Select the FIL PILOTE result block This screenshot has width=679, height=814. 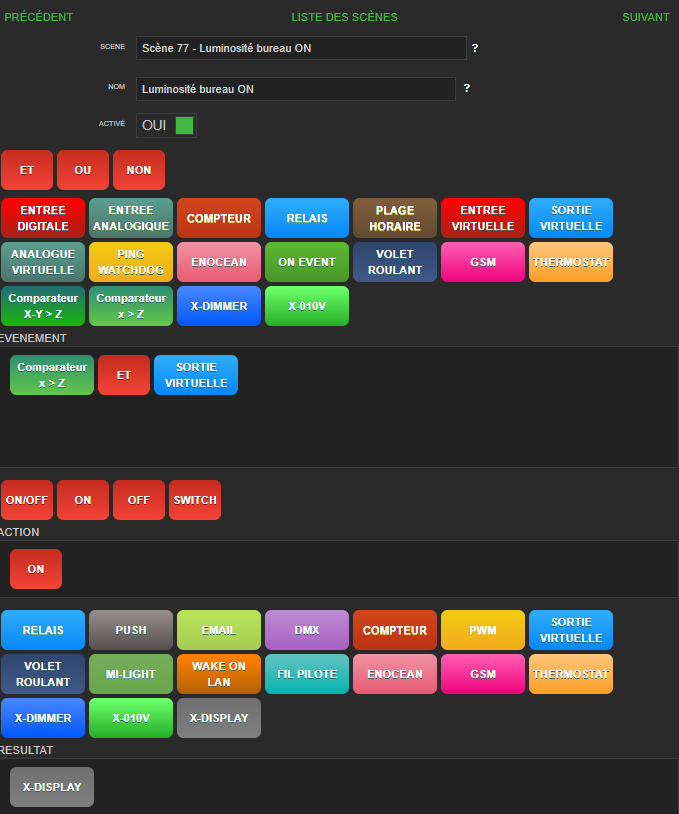pyautogui.click(x=307, y=674)
